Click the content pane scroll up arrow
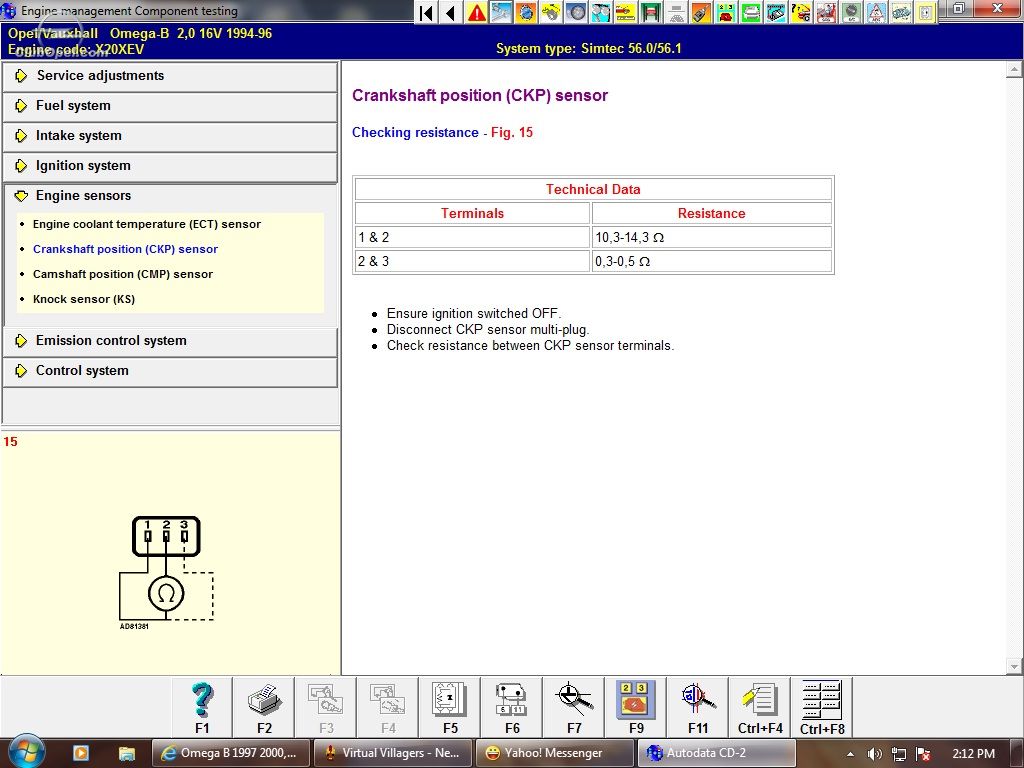The width and height of the screenshot is (1024, 768). [x=1014, y=69]
